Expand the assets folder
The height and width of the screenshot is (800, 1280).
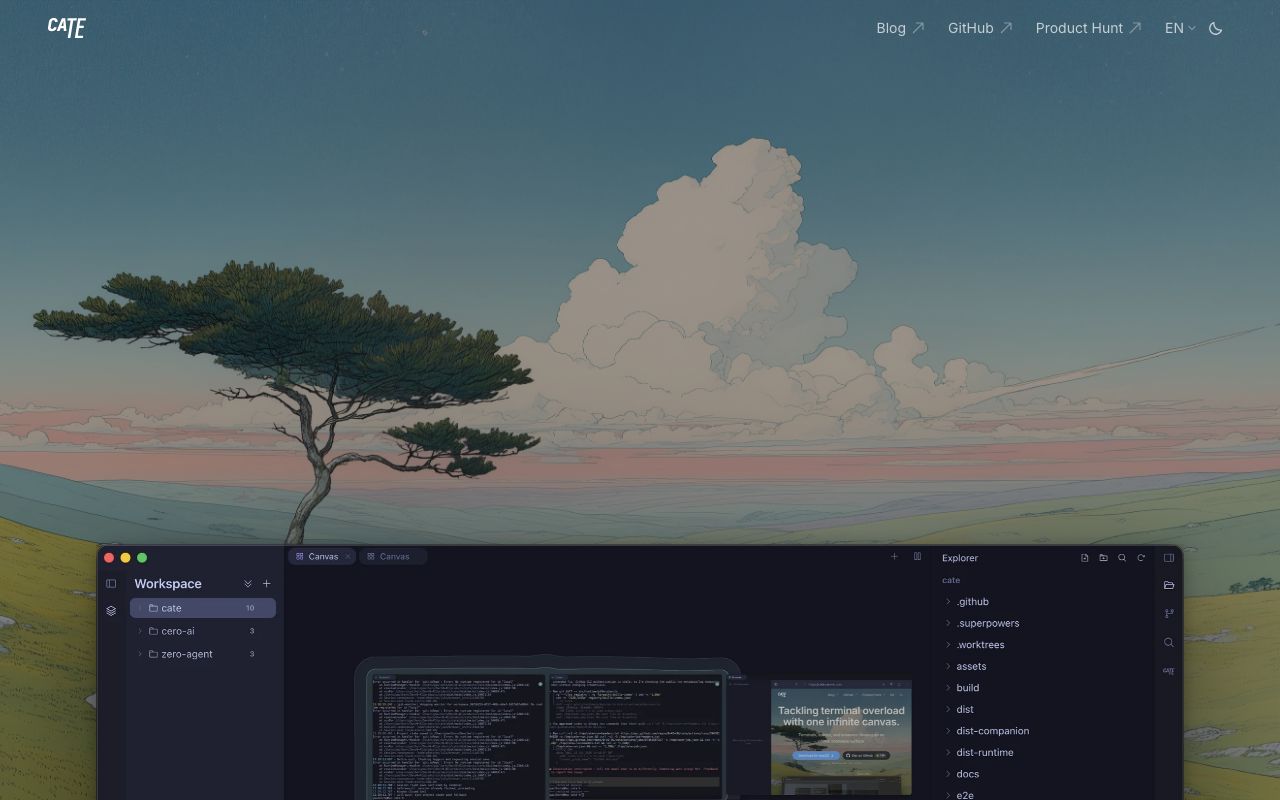pyautogui.click(x=948, y=666)
